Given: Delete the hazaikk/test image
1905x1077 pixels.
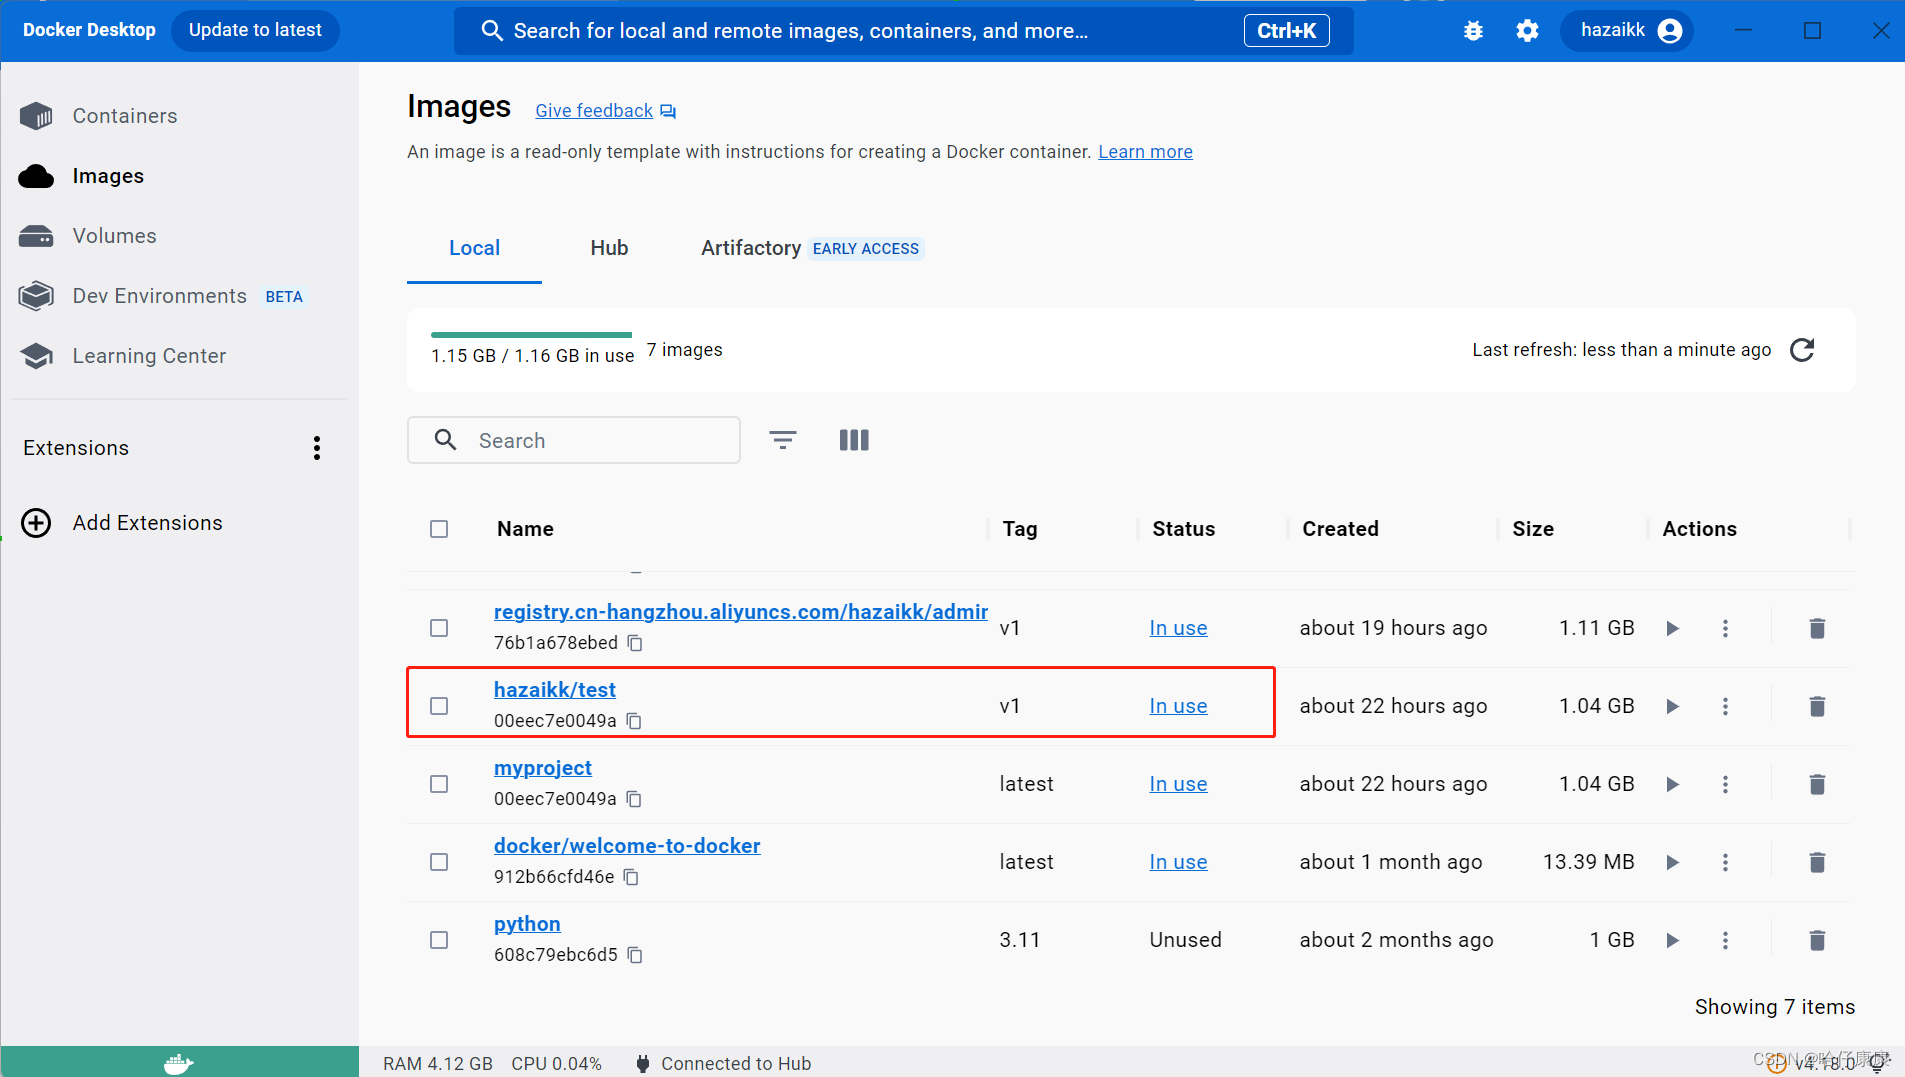Looking at the screenshot, I should coord(1817,706).
